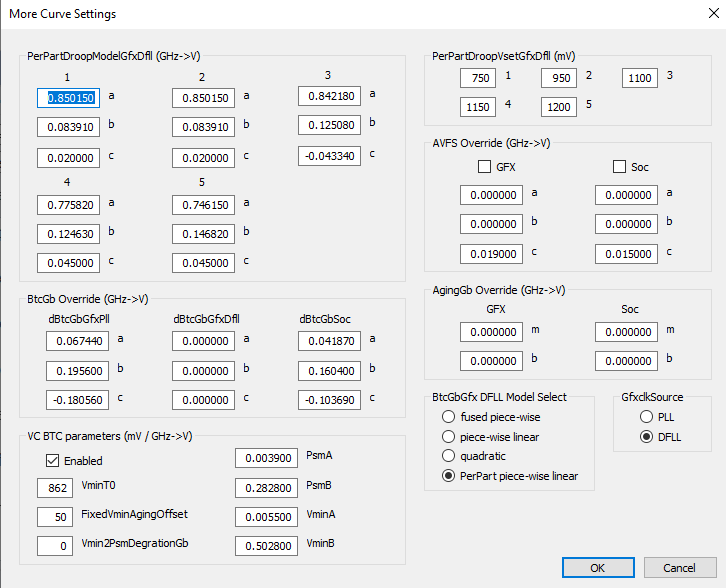Enable the Soc AVFS override checkbox

tap(620, 167)
